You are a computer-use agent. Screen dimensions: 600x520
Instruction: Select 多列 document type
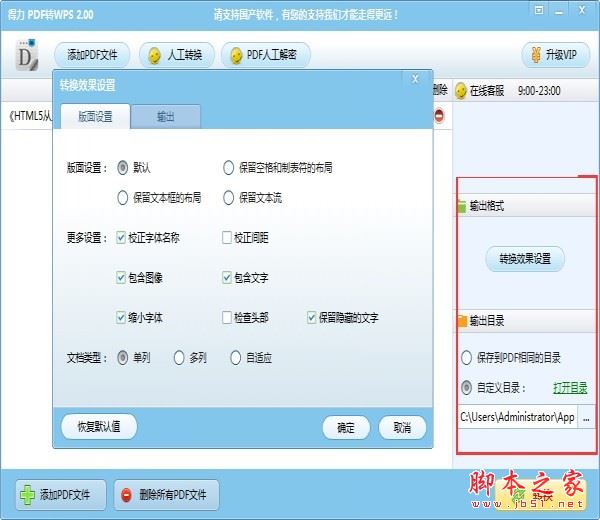pos(179,358)
